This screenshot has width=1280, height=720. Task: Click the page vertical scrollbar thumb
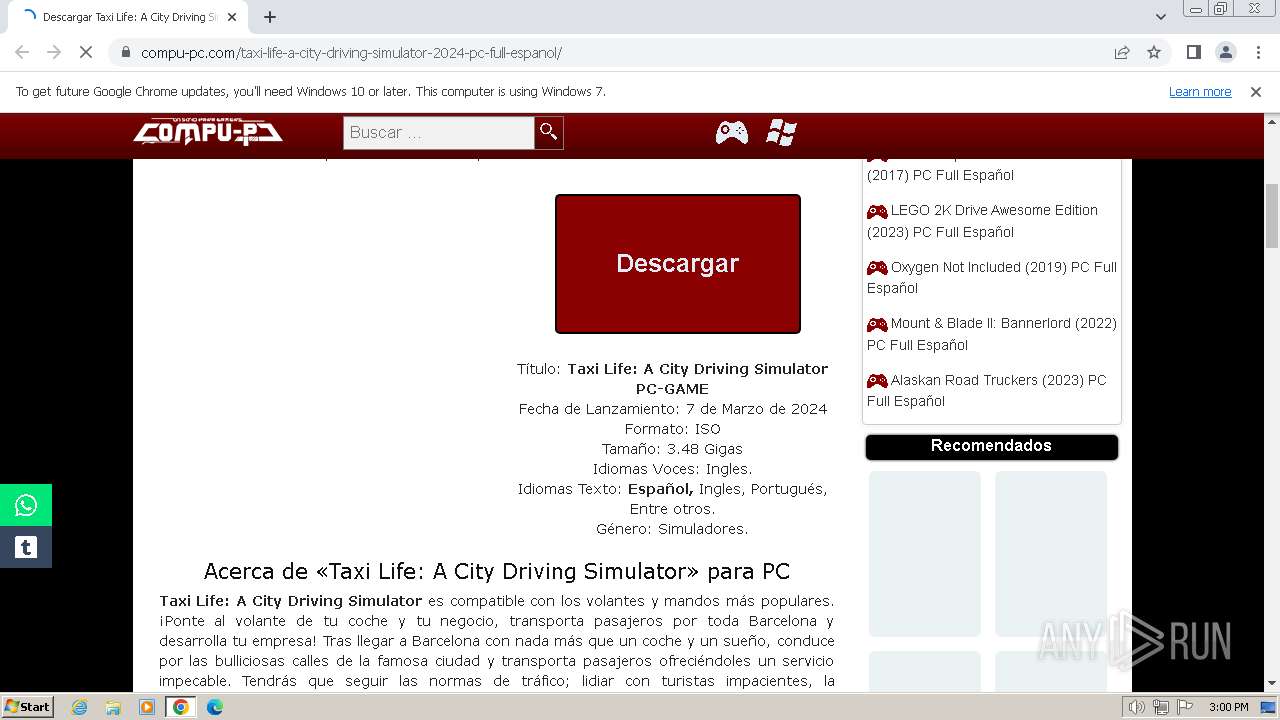tap(1272, 216)
